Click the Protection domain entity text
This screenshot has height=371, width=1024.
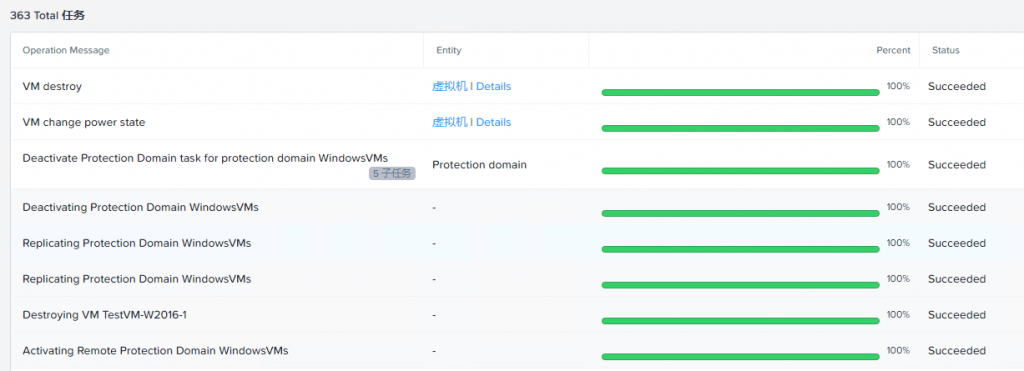[479, 165]
